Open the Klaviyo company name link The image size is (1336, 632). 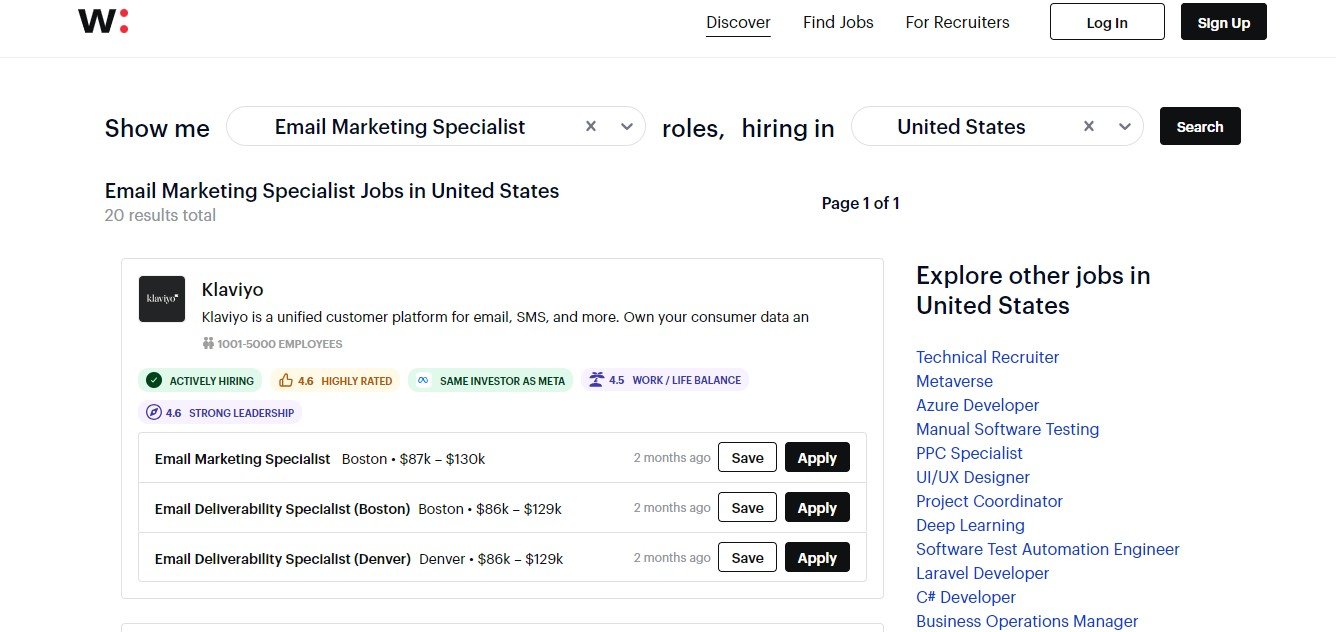[x=232, y=290]
